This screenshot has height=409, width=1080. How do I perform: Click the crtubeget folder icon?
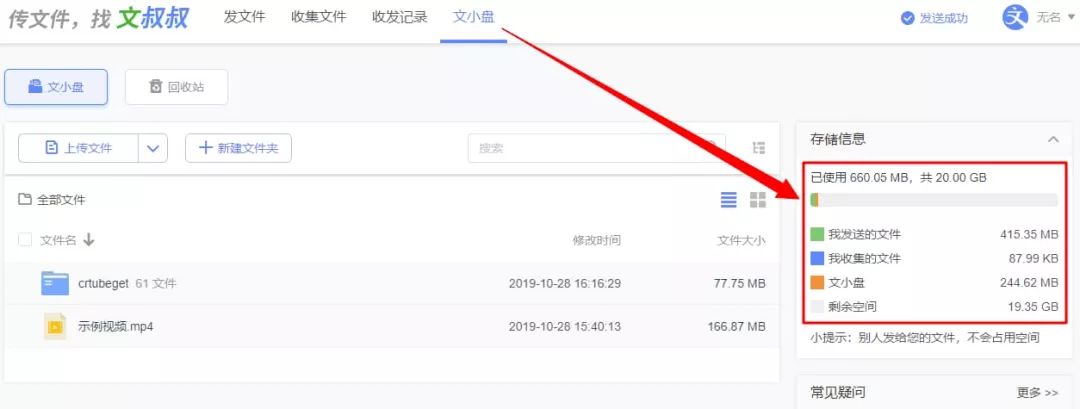point(55,283)
